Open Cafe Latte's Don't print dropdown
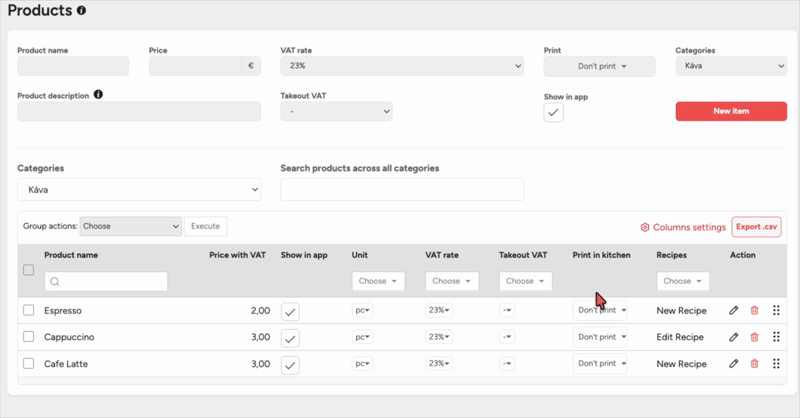This screenshot has height=418, width=800. 600,363
